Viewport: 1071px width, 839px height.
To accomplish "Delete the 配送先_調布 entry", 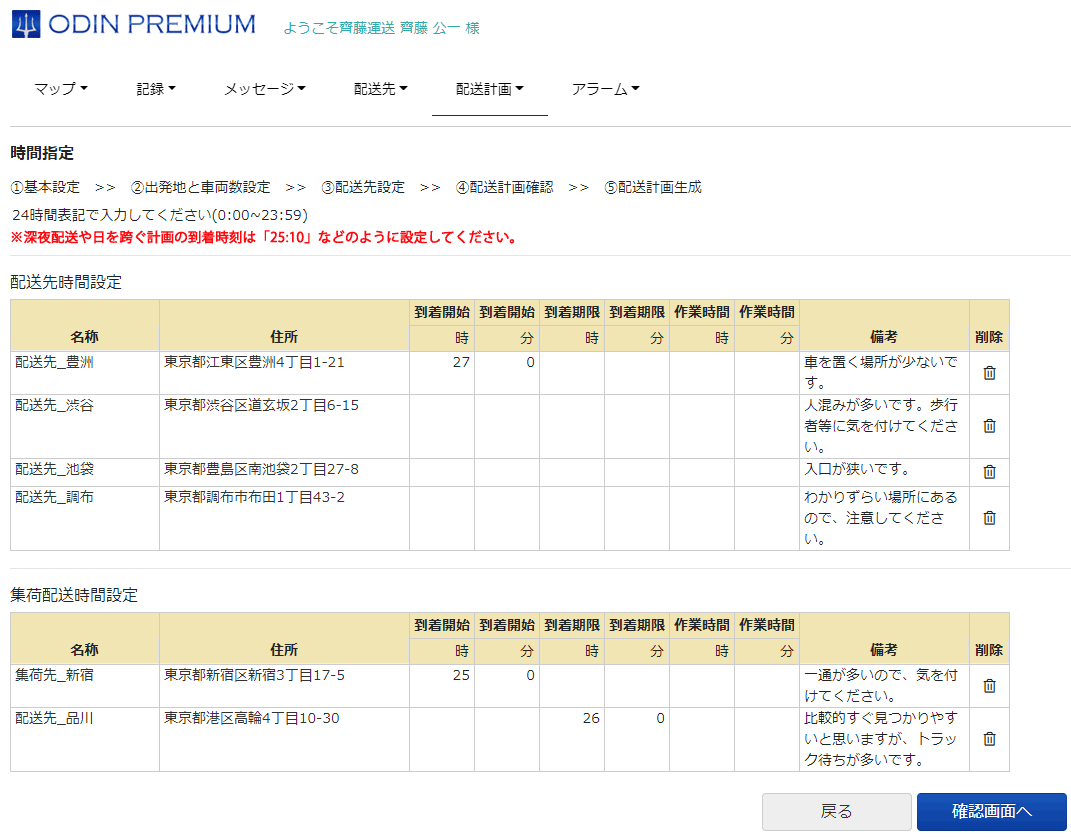I will [988, 518].
